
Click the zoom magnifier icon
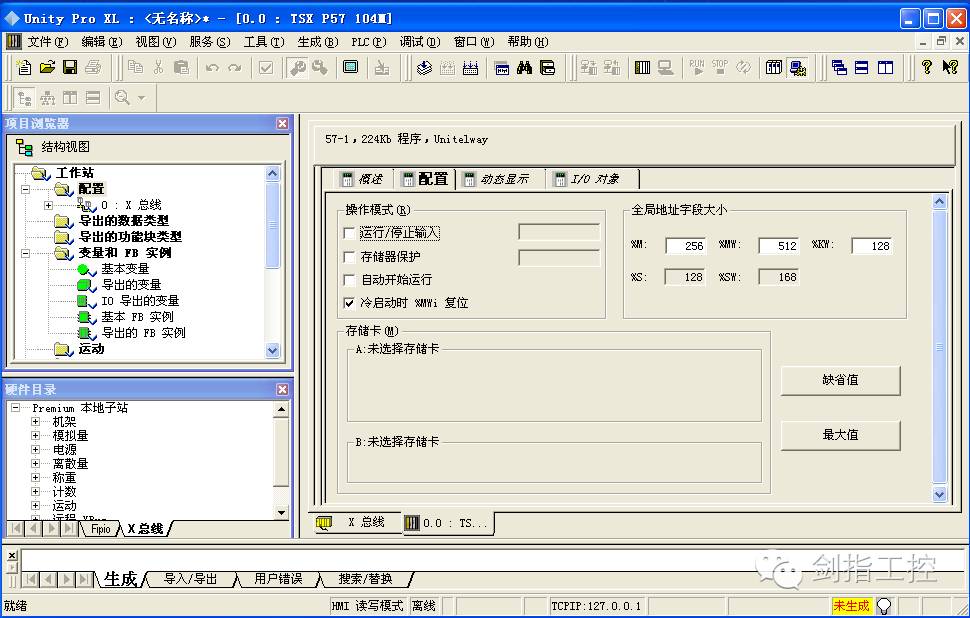(122, 98)
